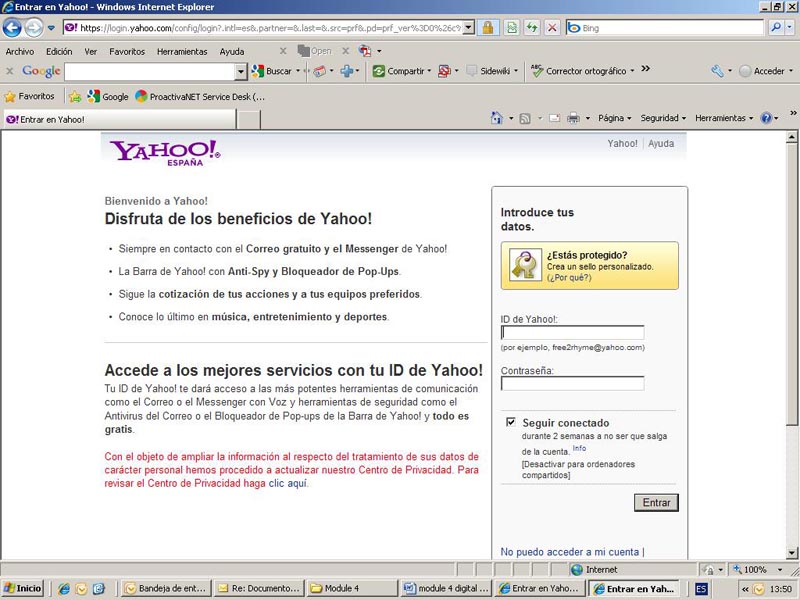The width and height of the screenshot is (800, 600).
Task: Open the Ayuda link on Yahoo page
Action: (661, 144)
